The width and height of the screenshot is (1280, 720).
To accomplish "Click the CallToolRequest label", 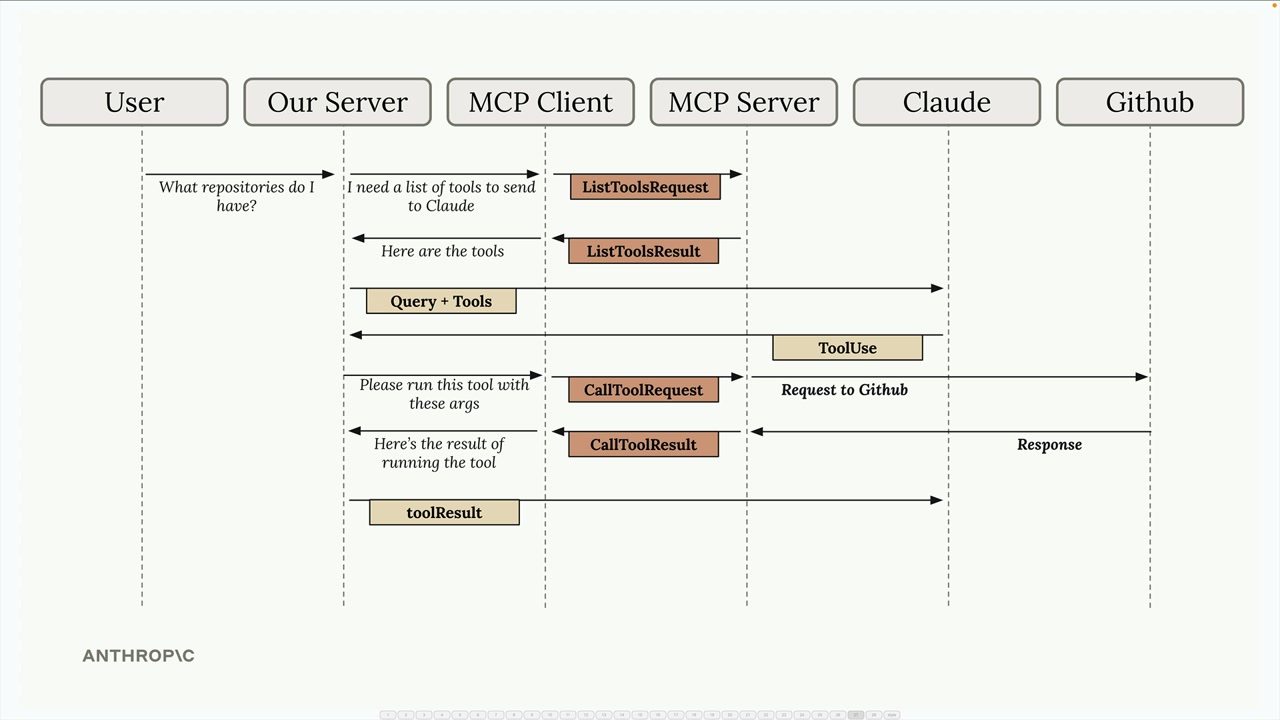I will pos(643,390).
